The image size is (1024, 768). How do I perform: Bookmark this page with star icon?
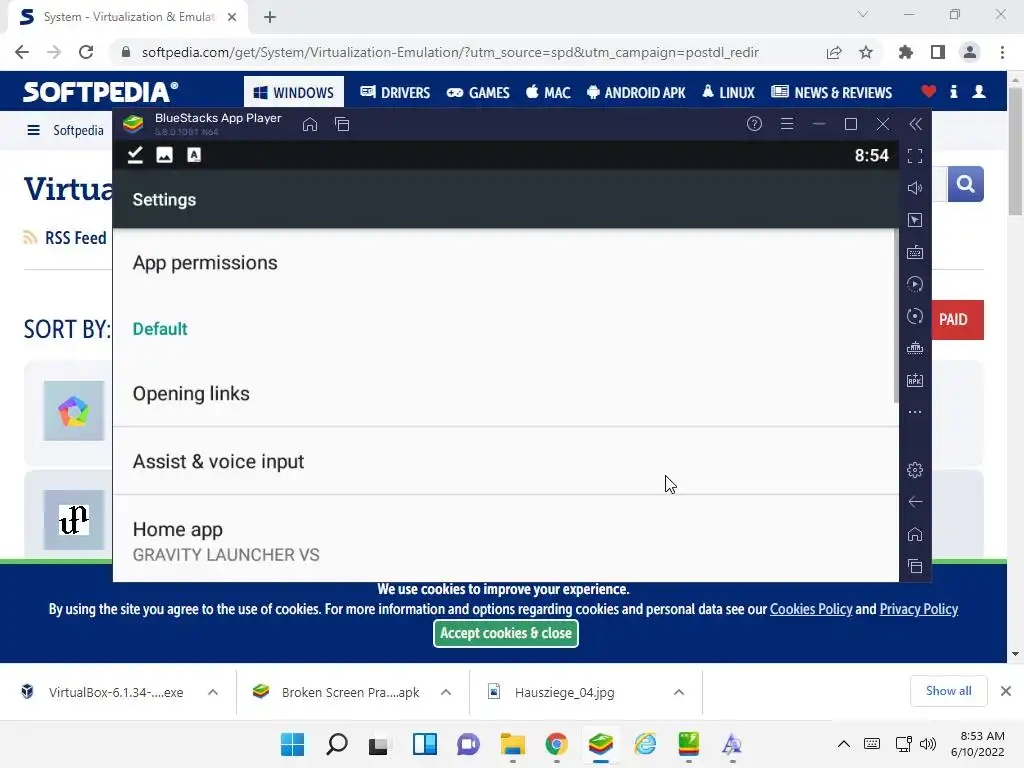pyautogui.click(x=866, y=52)
